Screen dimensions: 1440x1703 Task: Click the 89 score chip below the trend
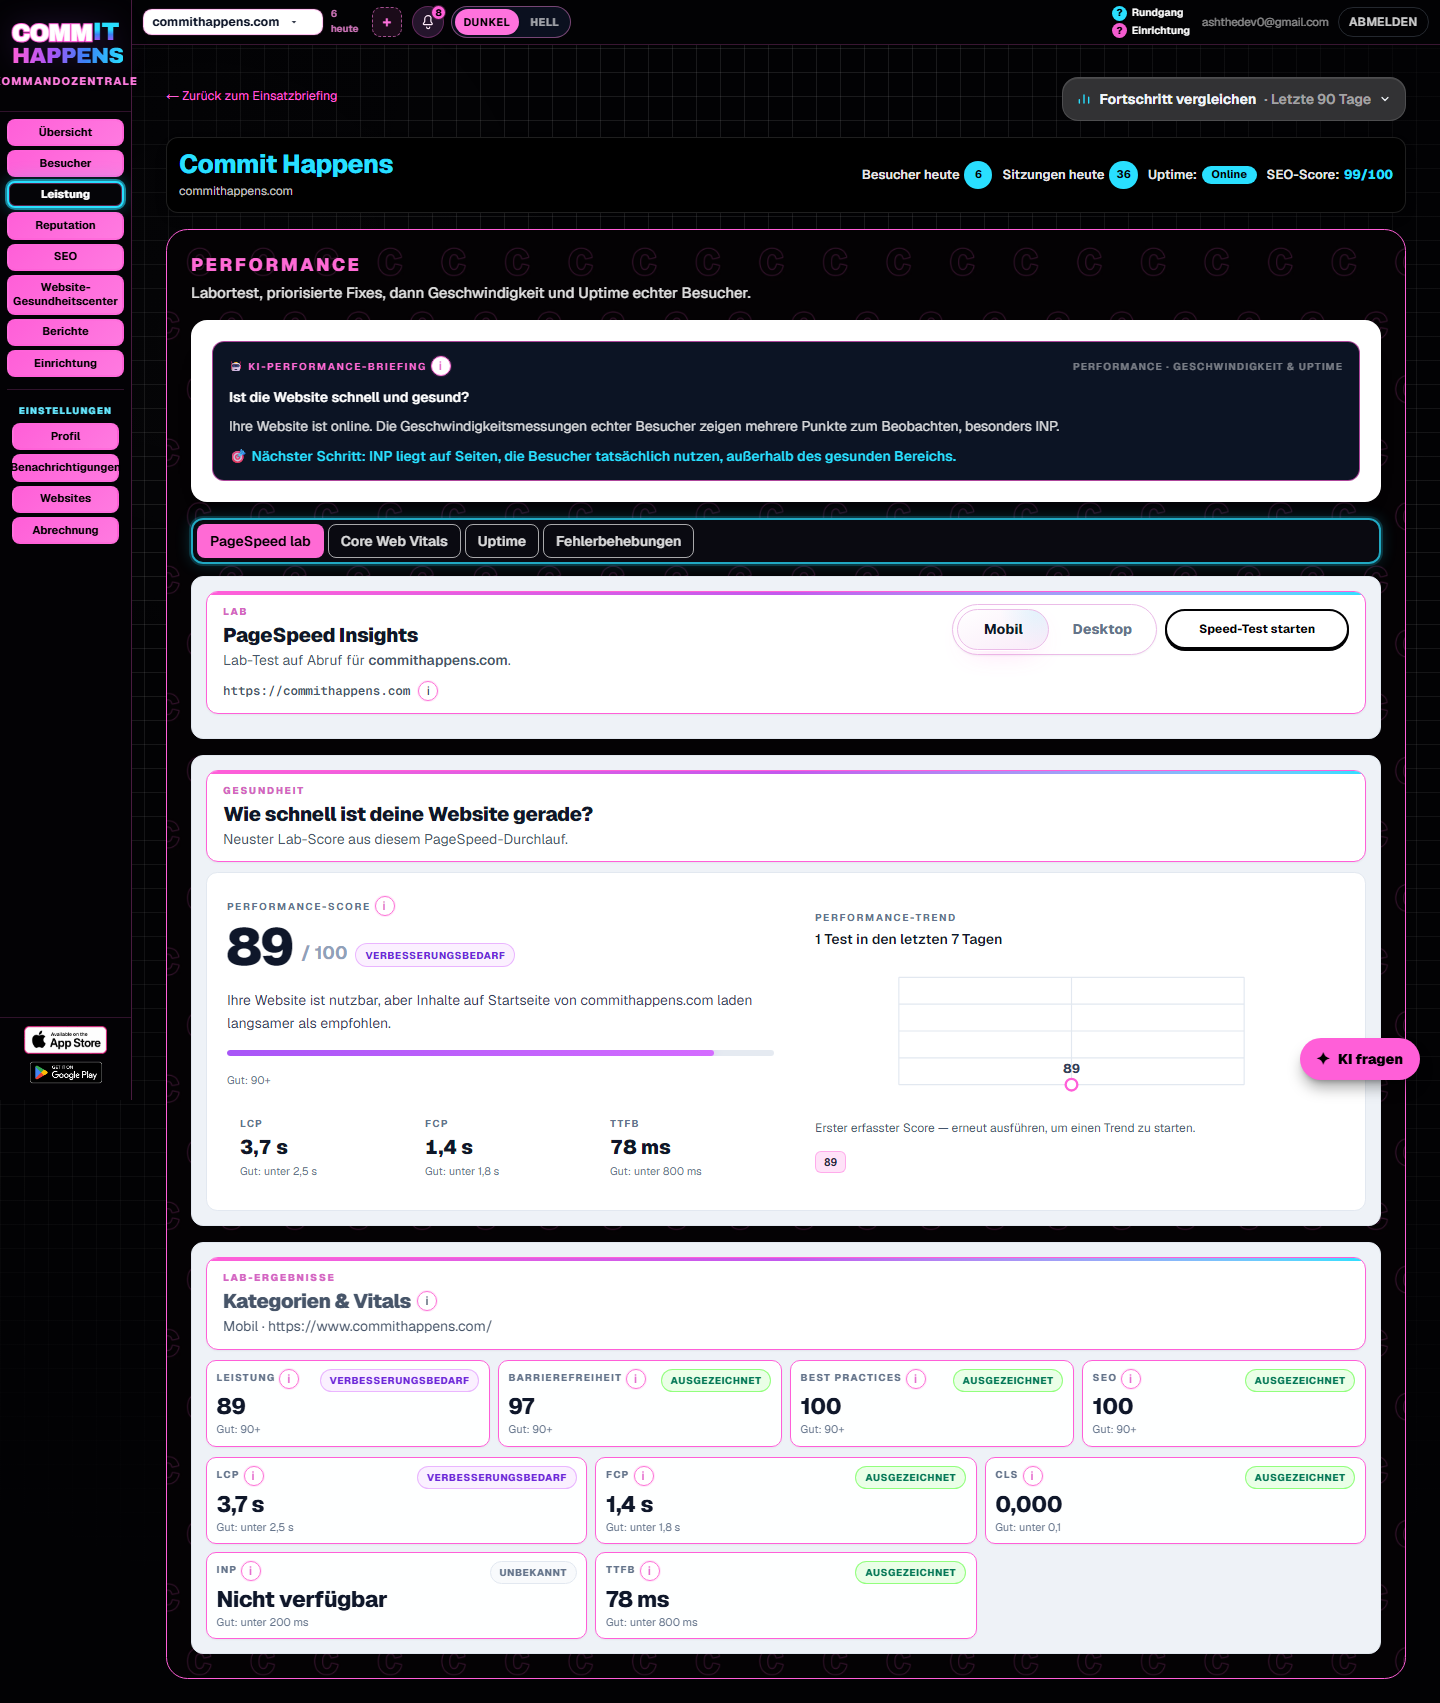pos(830,1162)
